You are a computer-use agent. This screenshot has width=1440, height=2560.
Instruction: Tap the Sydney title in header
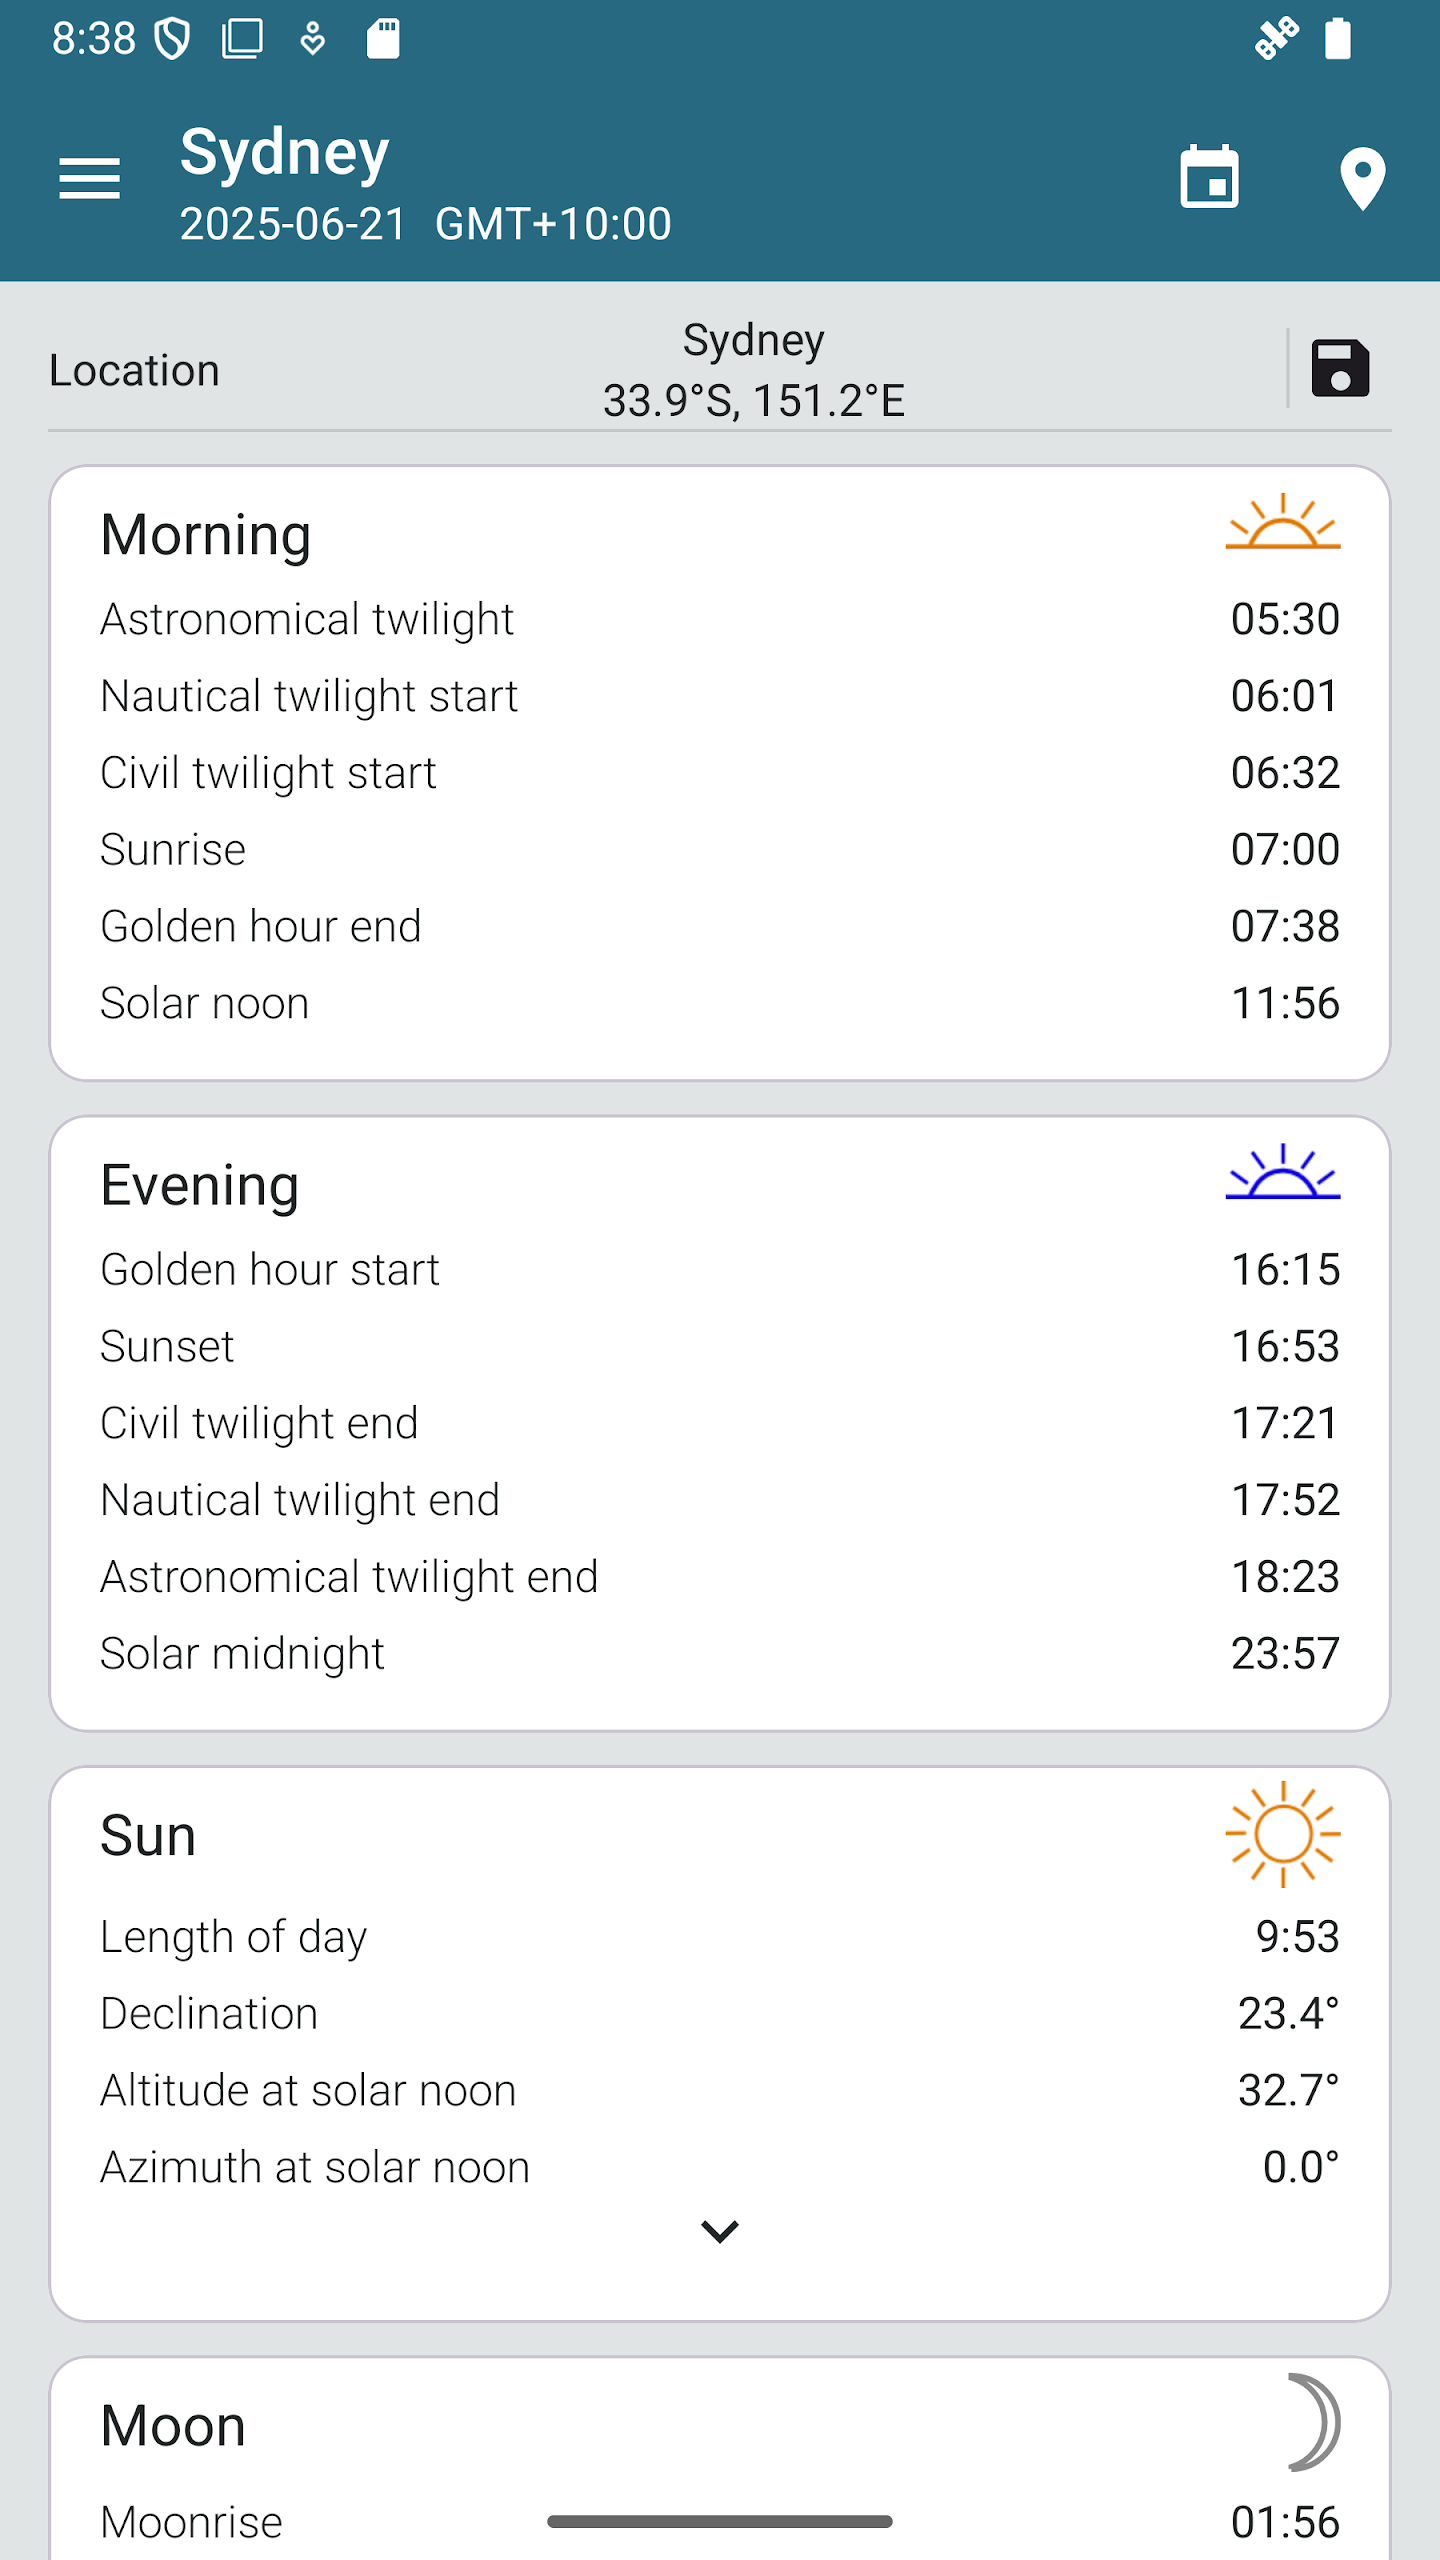point(285,153)
